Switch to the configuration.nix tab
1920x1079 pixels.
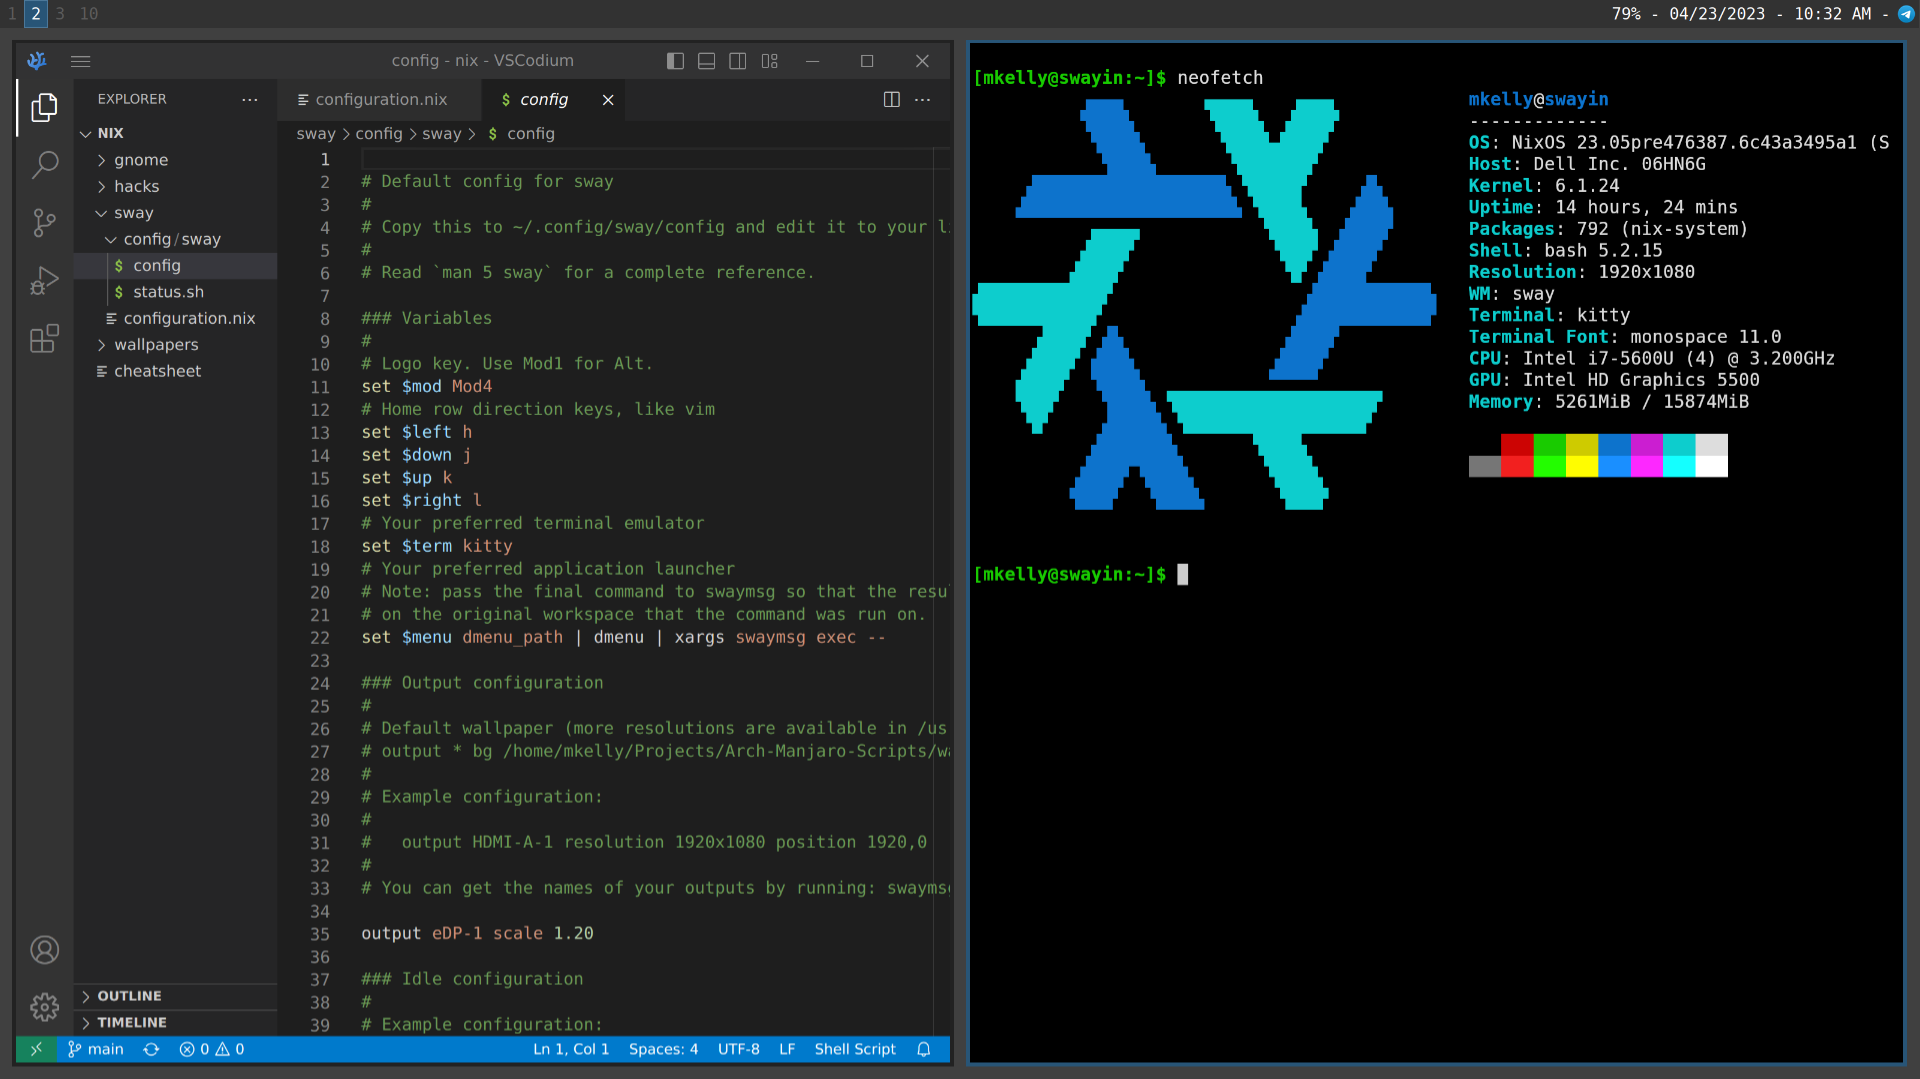click(379, 99)
